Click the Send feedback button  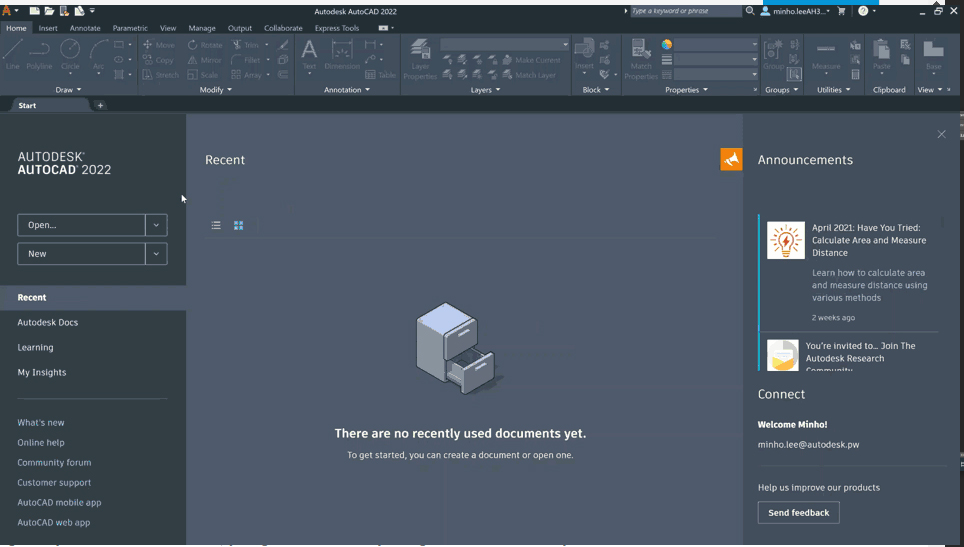[799, 513]
